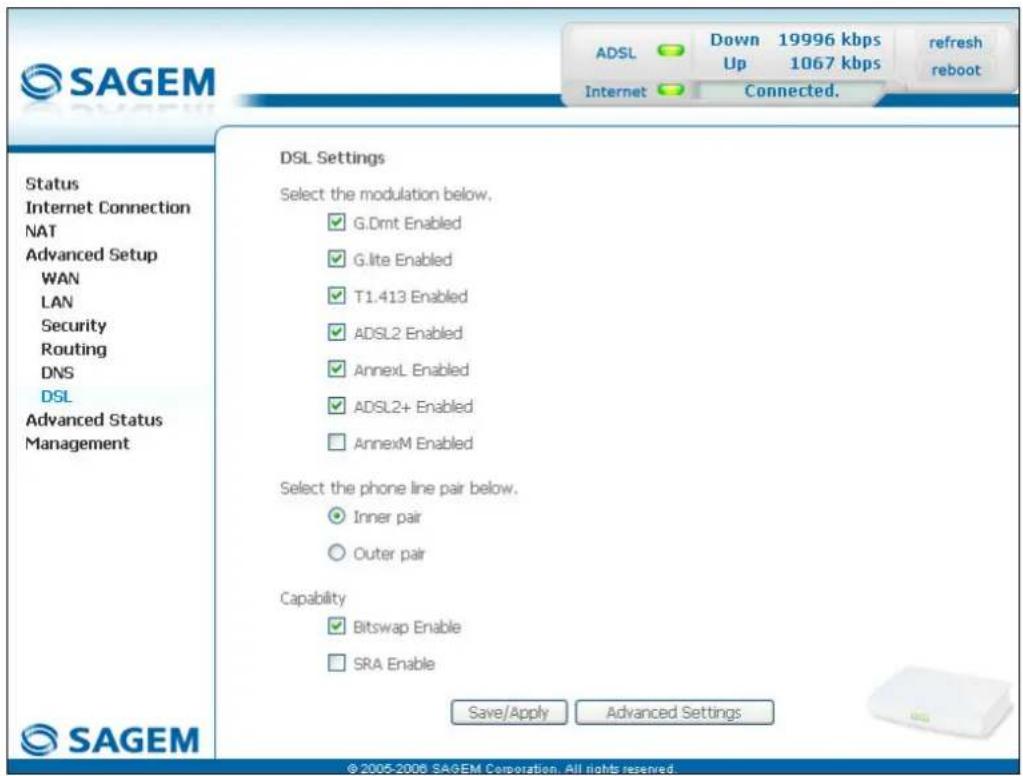Open Internet Connection menu item
The height and width of the screenshot is (776, 1023).
pos(108,208)
